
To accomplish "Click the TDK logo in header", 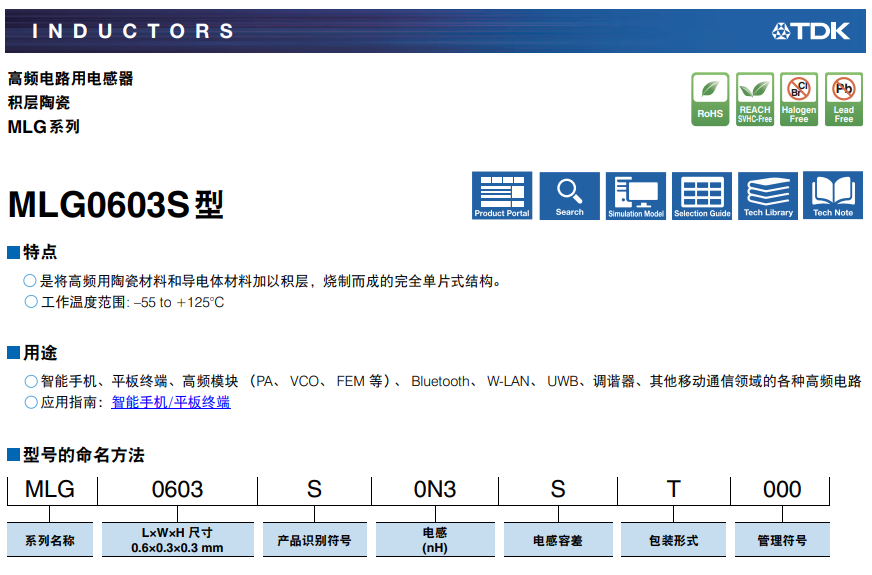I will click(811, 31).
